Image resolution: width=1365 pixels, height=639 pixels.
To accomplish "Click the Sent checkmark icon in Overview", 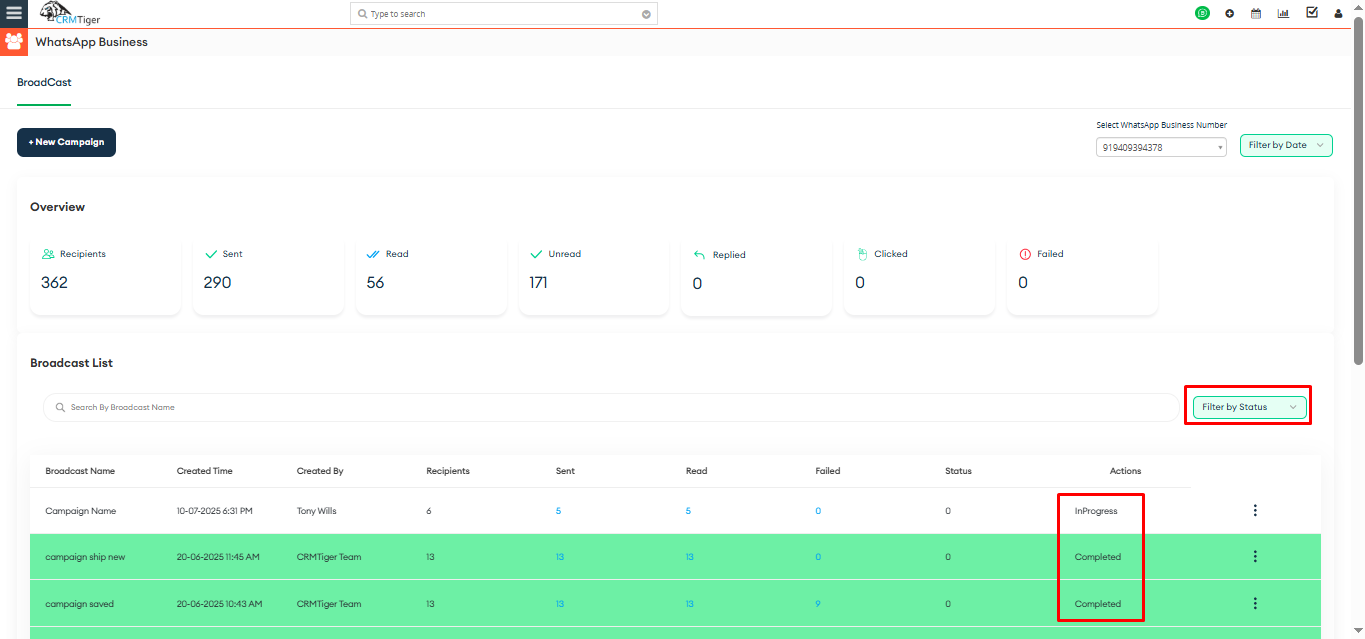I will pyautogui.click(x=211, y=254).
